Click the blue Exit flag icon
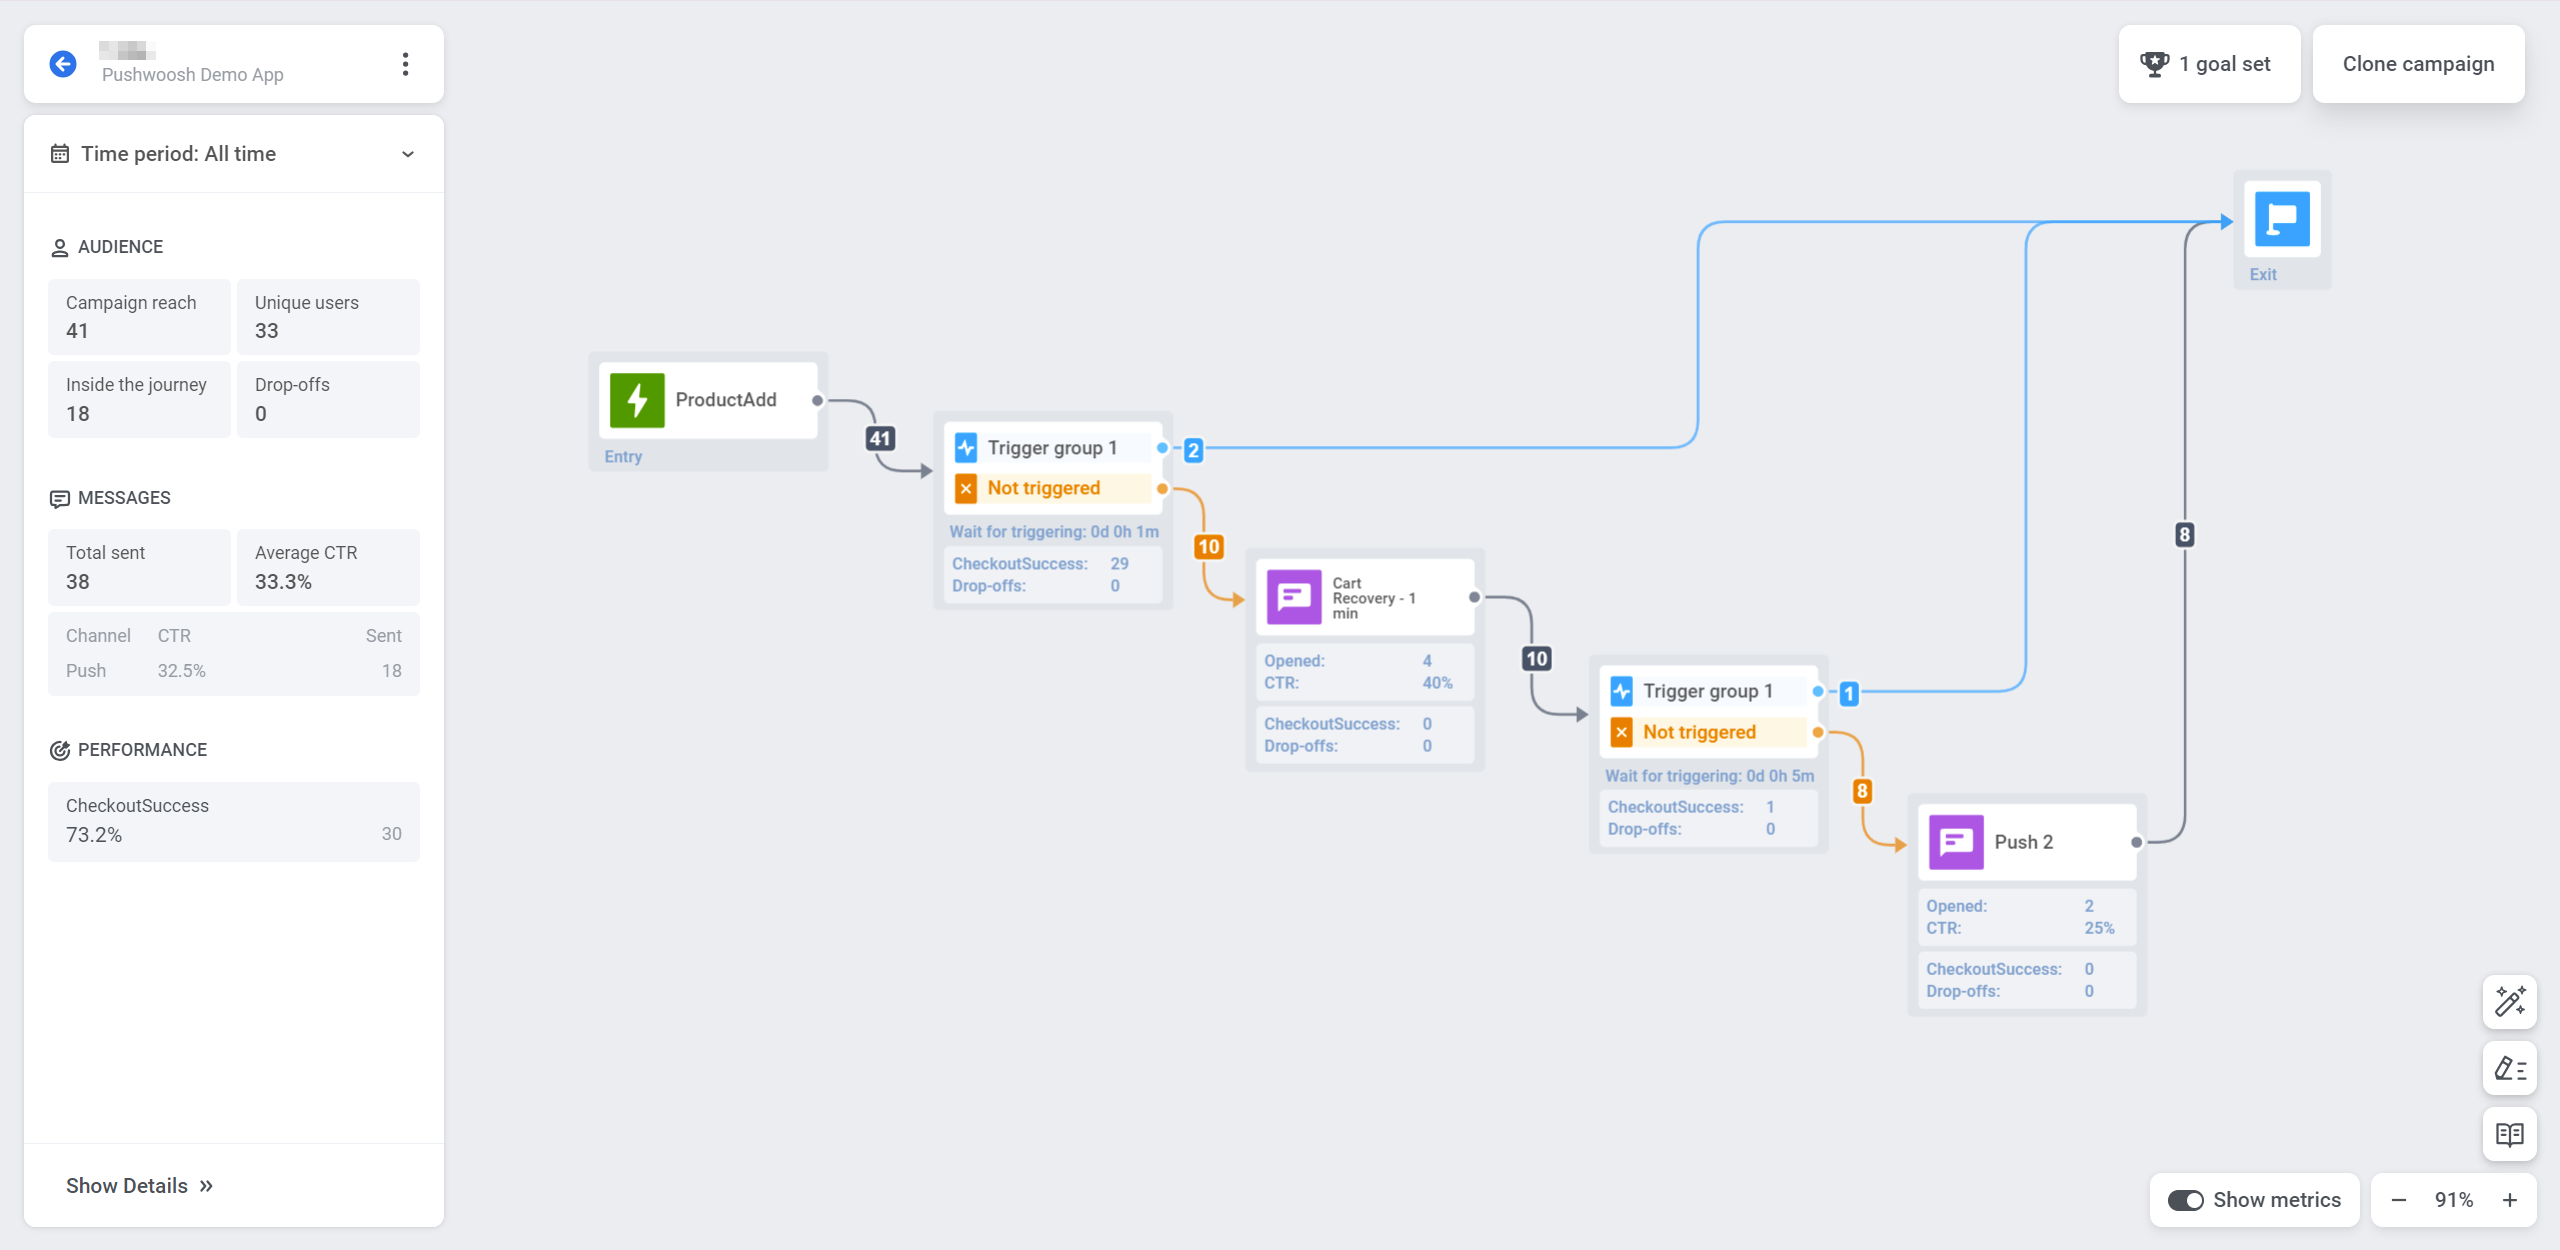The width and height of the screenshot is (2560, 1250). pos(2282,219)
